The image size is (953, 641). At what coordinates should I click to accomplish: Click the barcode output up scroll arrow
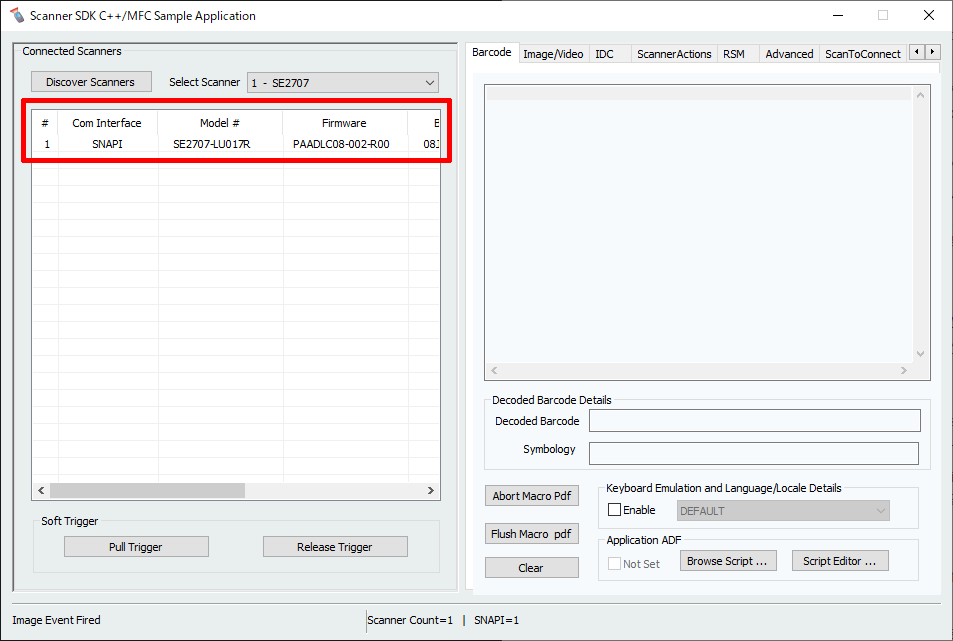920,95
